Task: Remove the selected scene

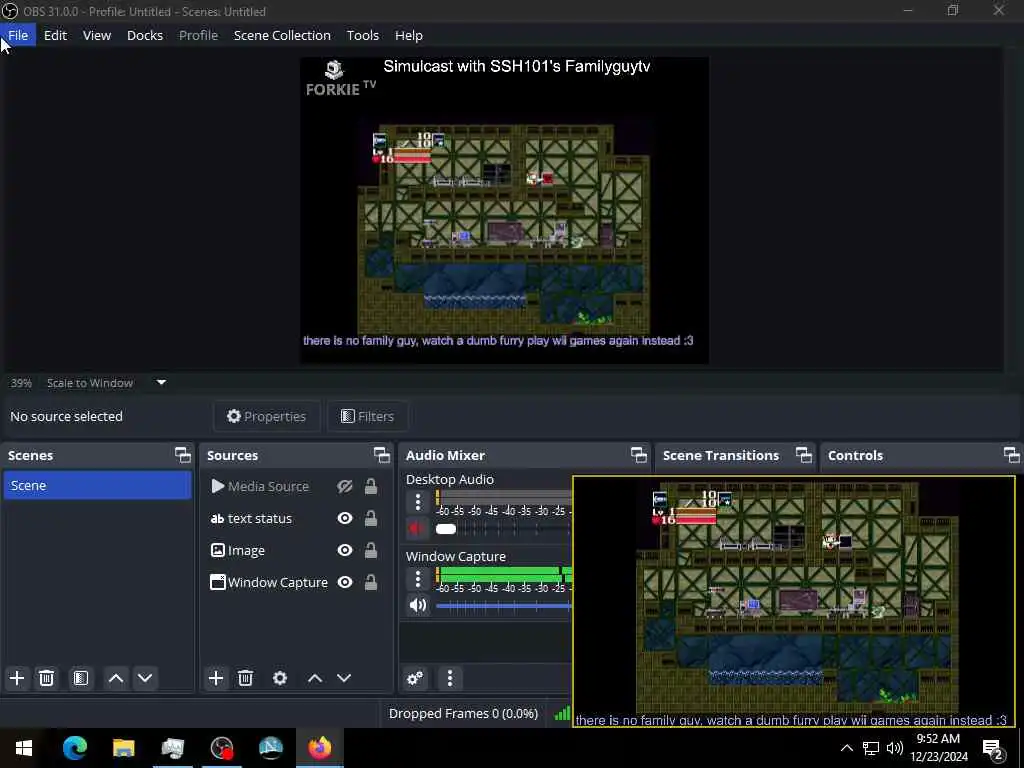Action: pyautogui.click(x=46, y=678)
